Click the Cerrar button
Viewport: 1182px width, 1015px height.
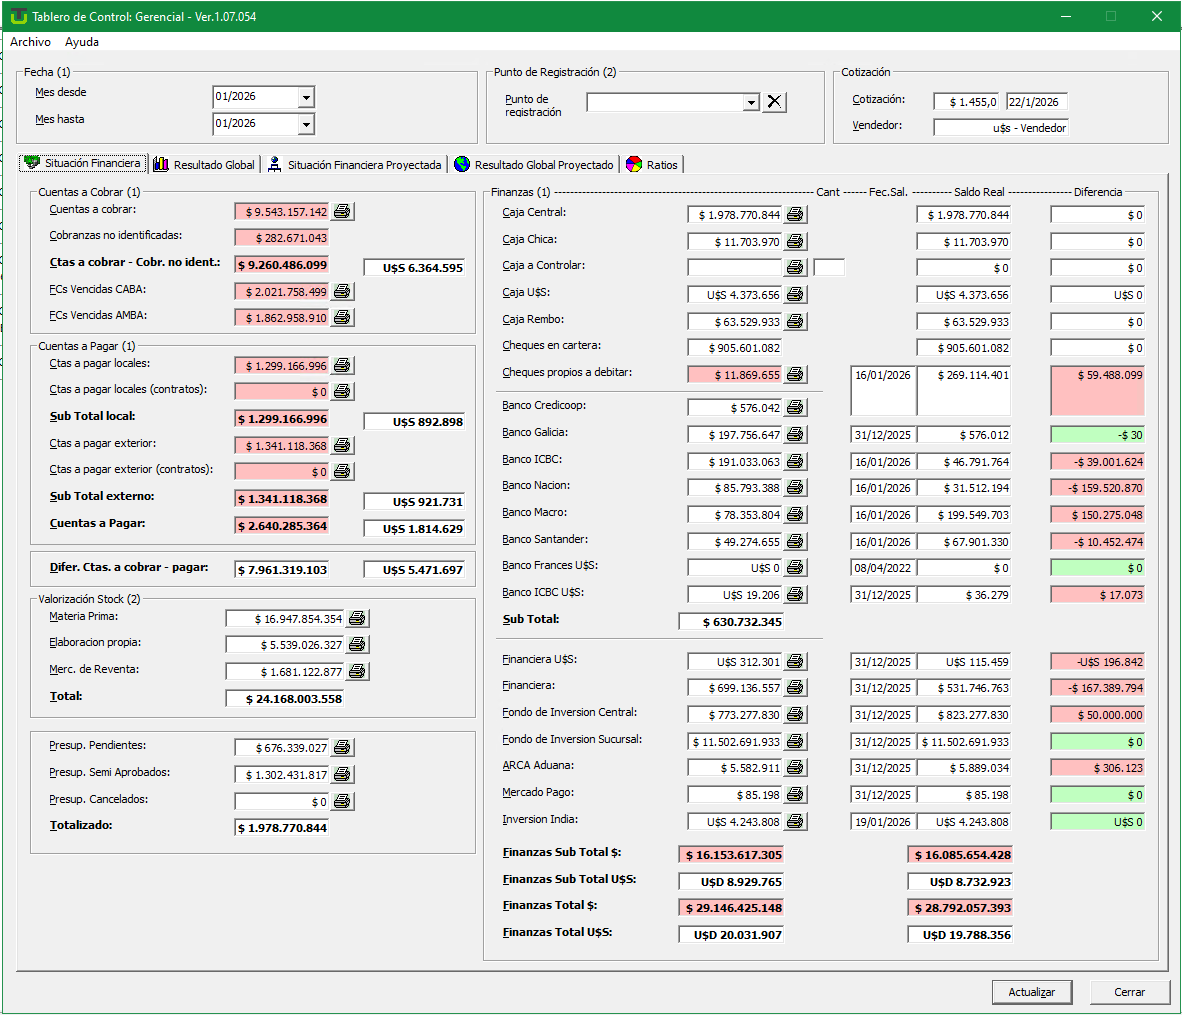(x=1129, y=992)
